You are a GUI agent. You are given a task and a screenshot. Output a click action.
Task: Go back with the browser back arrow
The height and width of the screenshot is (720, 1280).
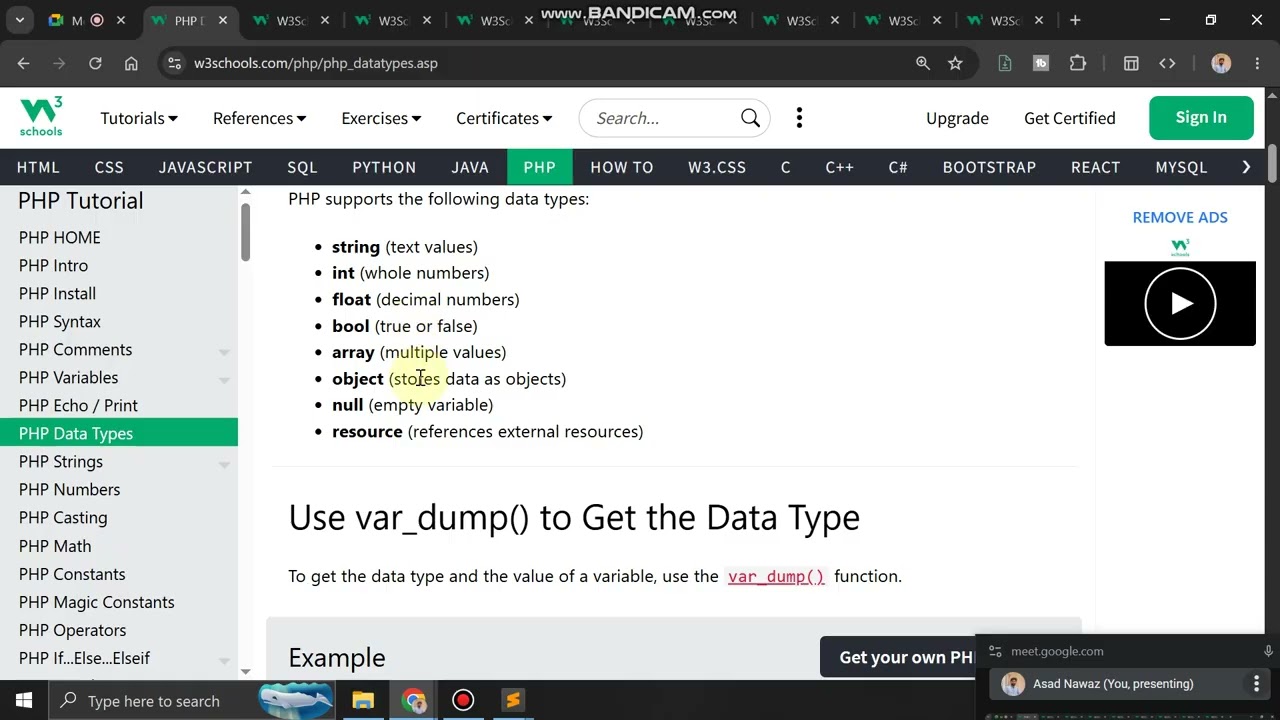[x=23, y=63]
